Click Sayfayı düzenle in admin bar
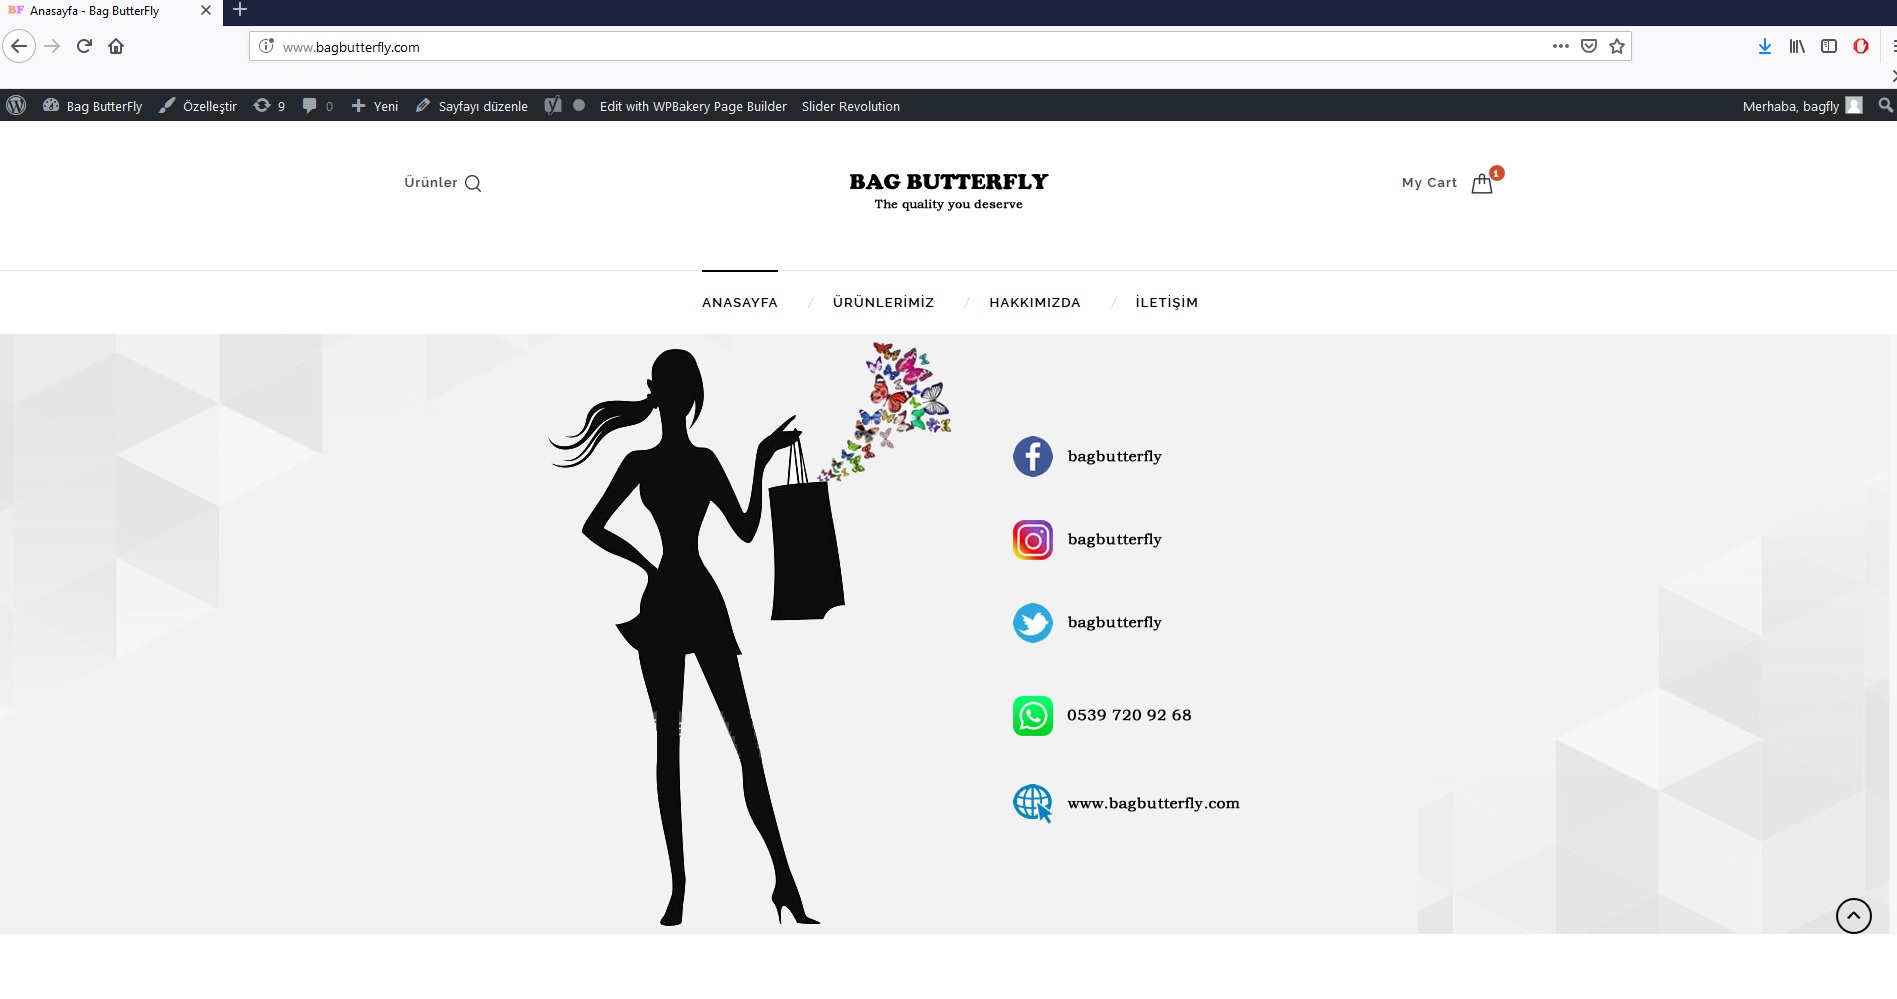1897x999 pixels. (x=472, y=106)
